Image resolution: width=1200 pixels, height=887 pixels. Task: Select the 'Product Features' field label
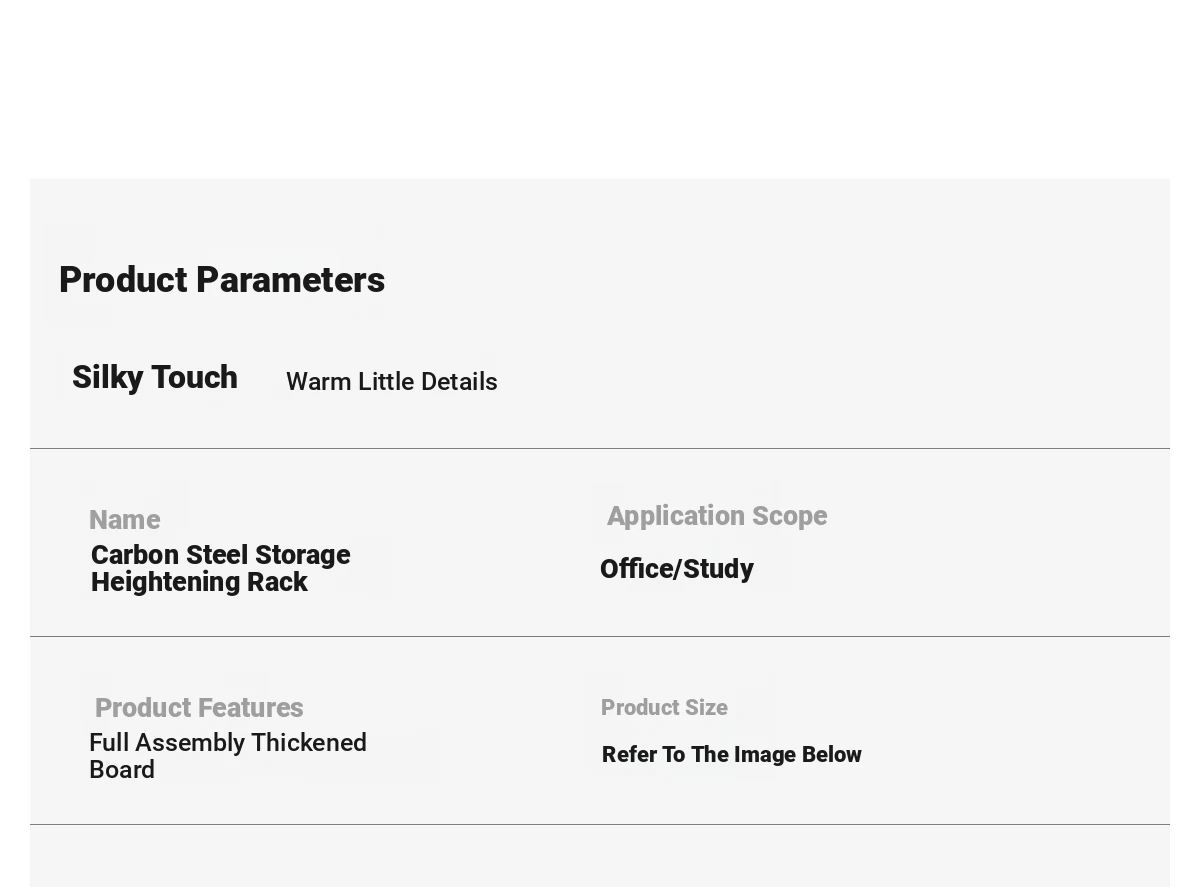(199, 708)
